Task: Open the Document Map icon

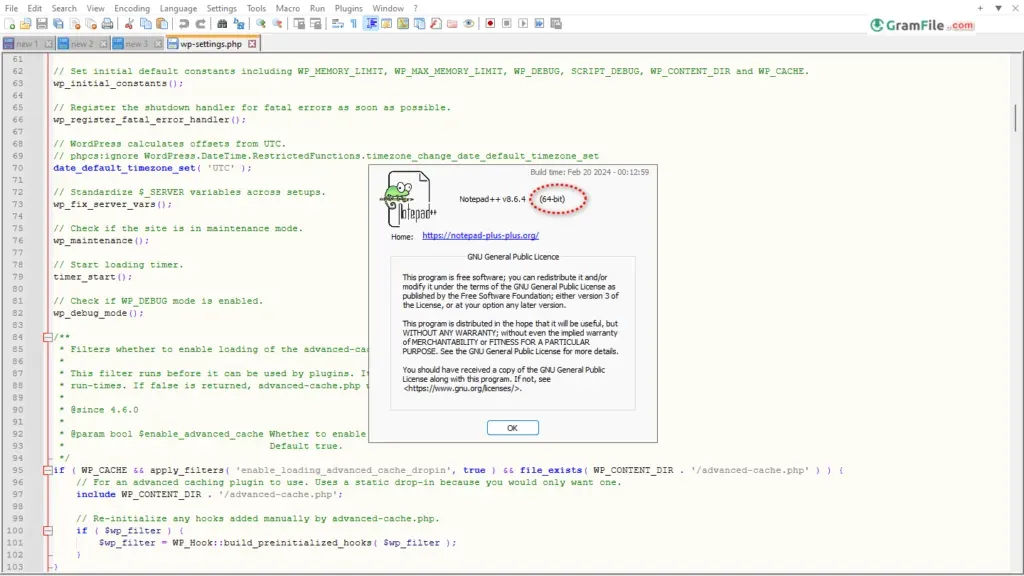Action: pos(403,24)
